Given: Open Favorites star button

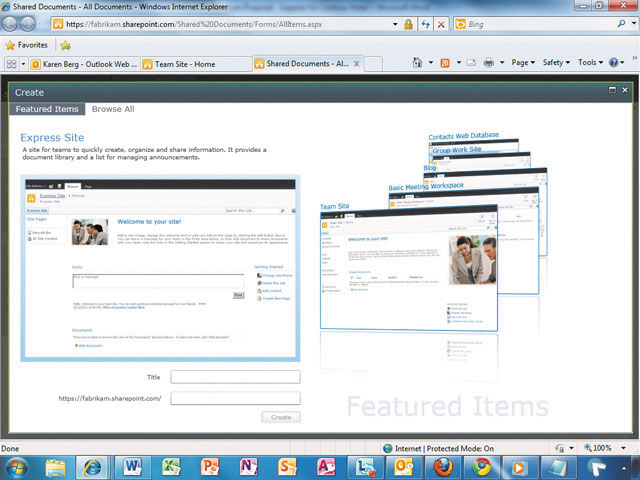Looking at the screenshot, I should (x=27, y=45).
